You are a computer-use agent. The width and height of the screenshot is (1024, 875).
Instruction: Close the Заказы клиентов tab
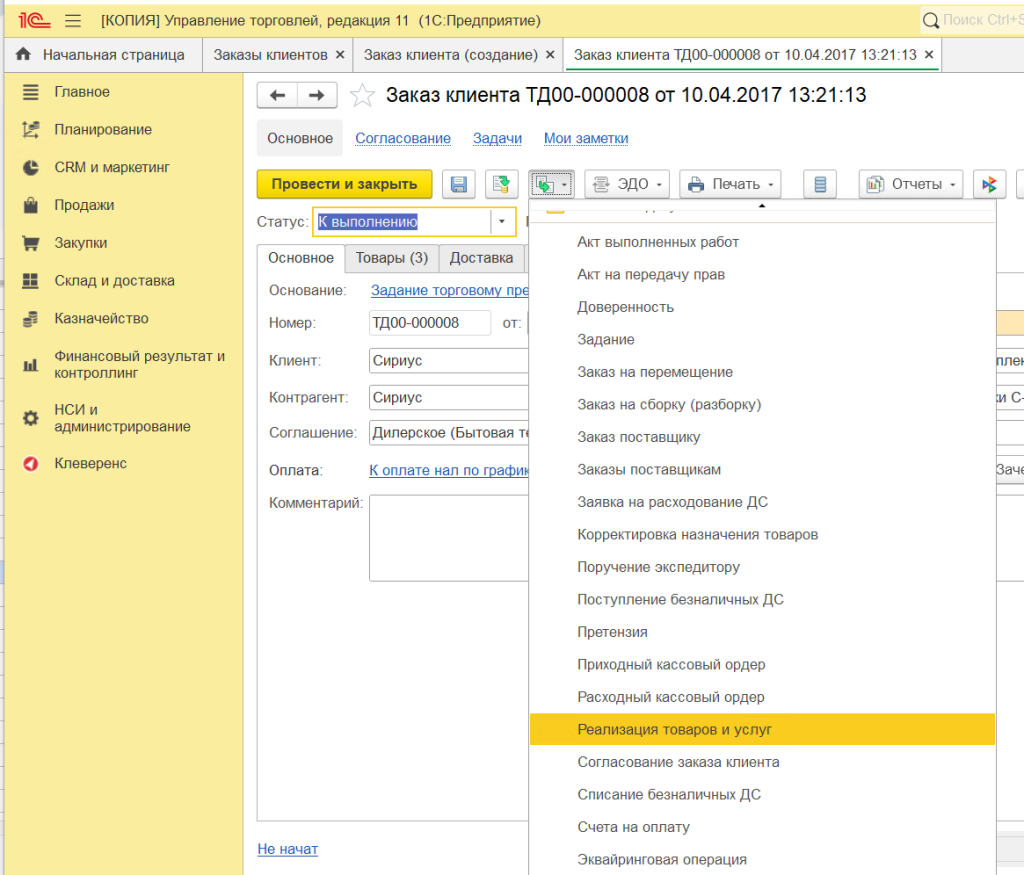[340, 55]
